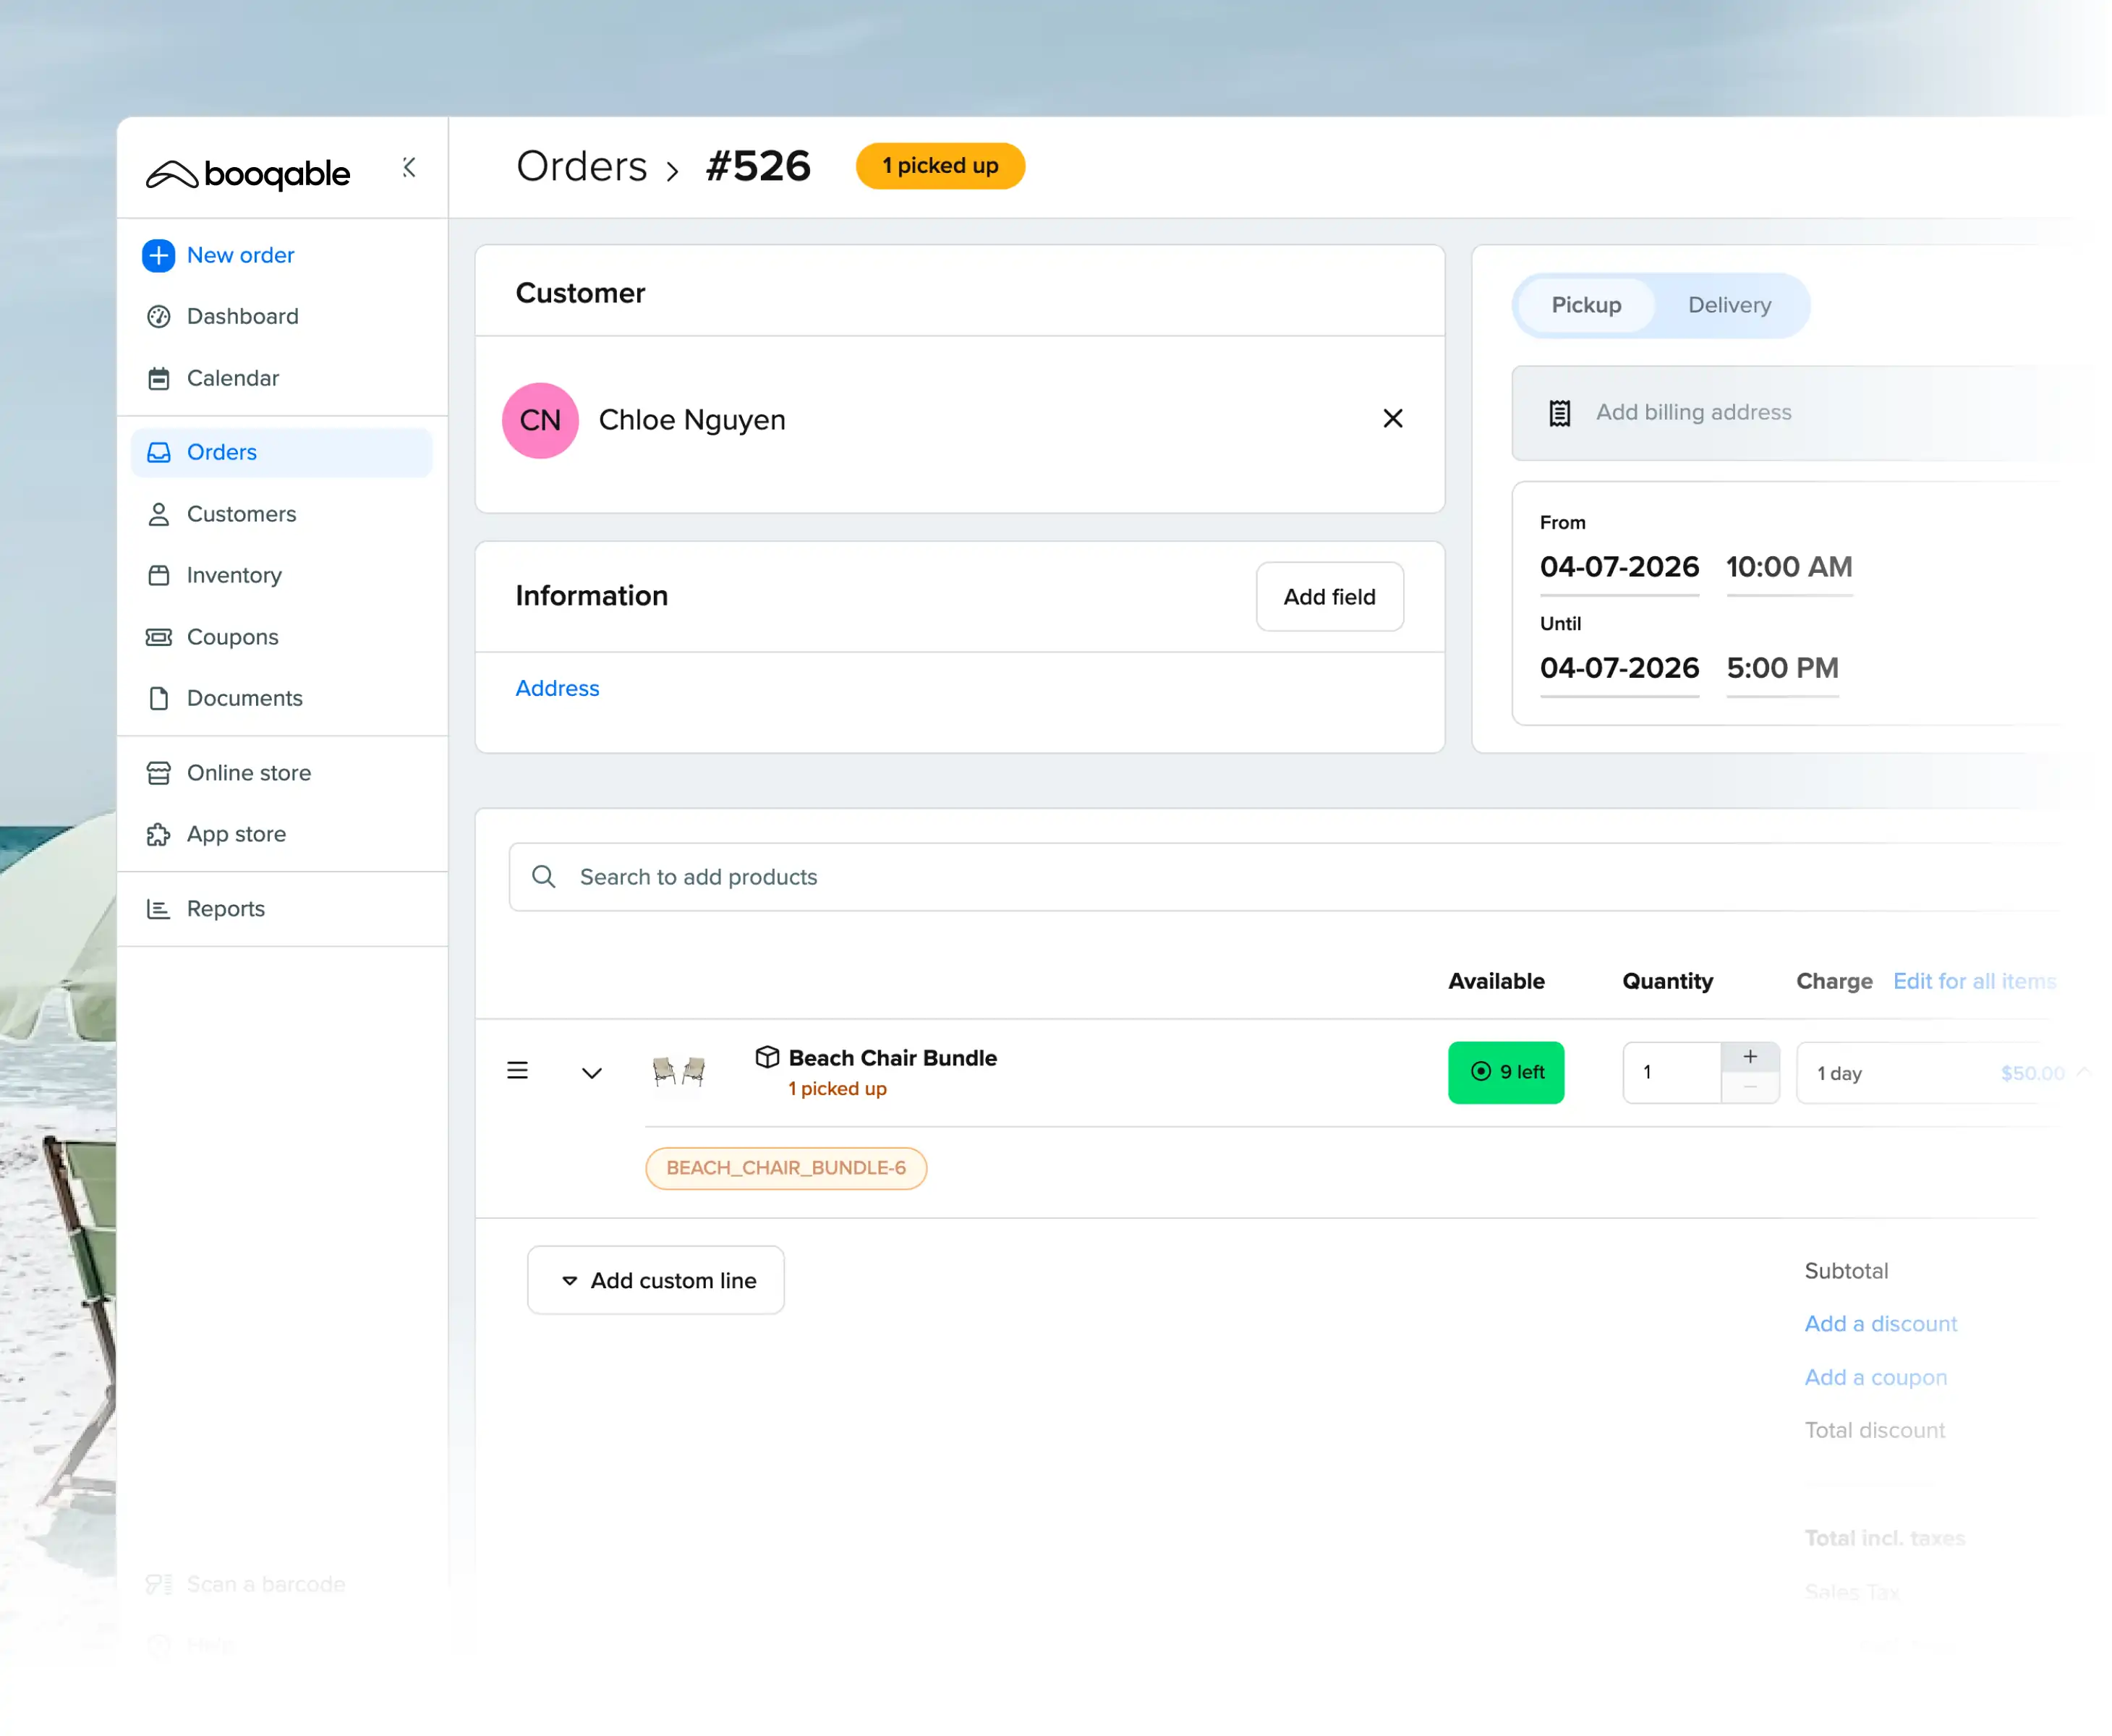Open the App store page
Image resolution: width=2112 pixels, height=1736 pixels.
click(236, 835)
